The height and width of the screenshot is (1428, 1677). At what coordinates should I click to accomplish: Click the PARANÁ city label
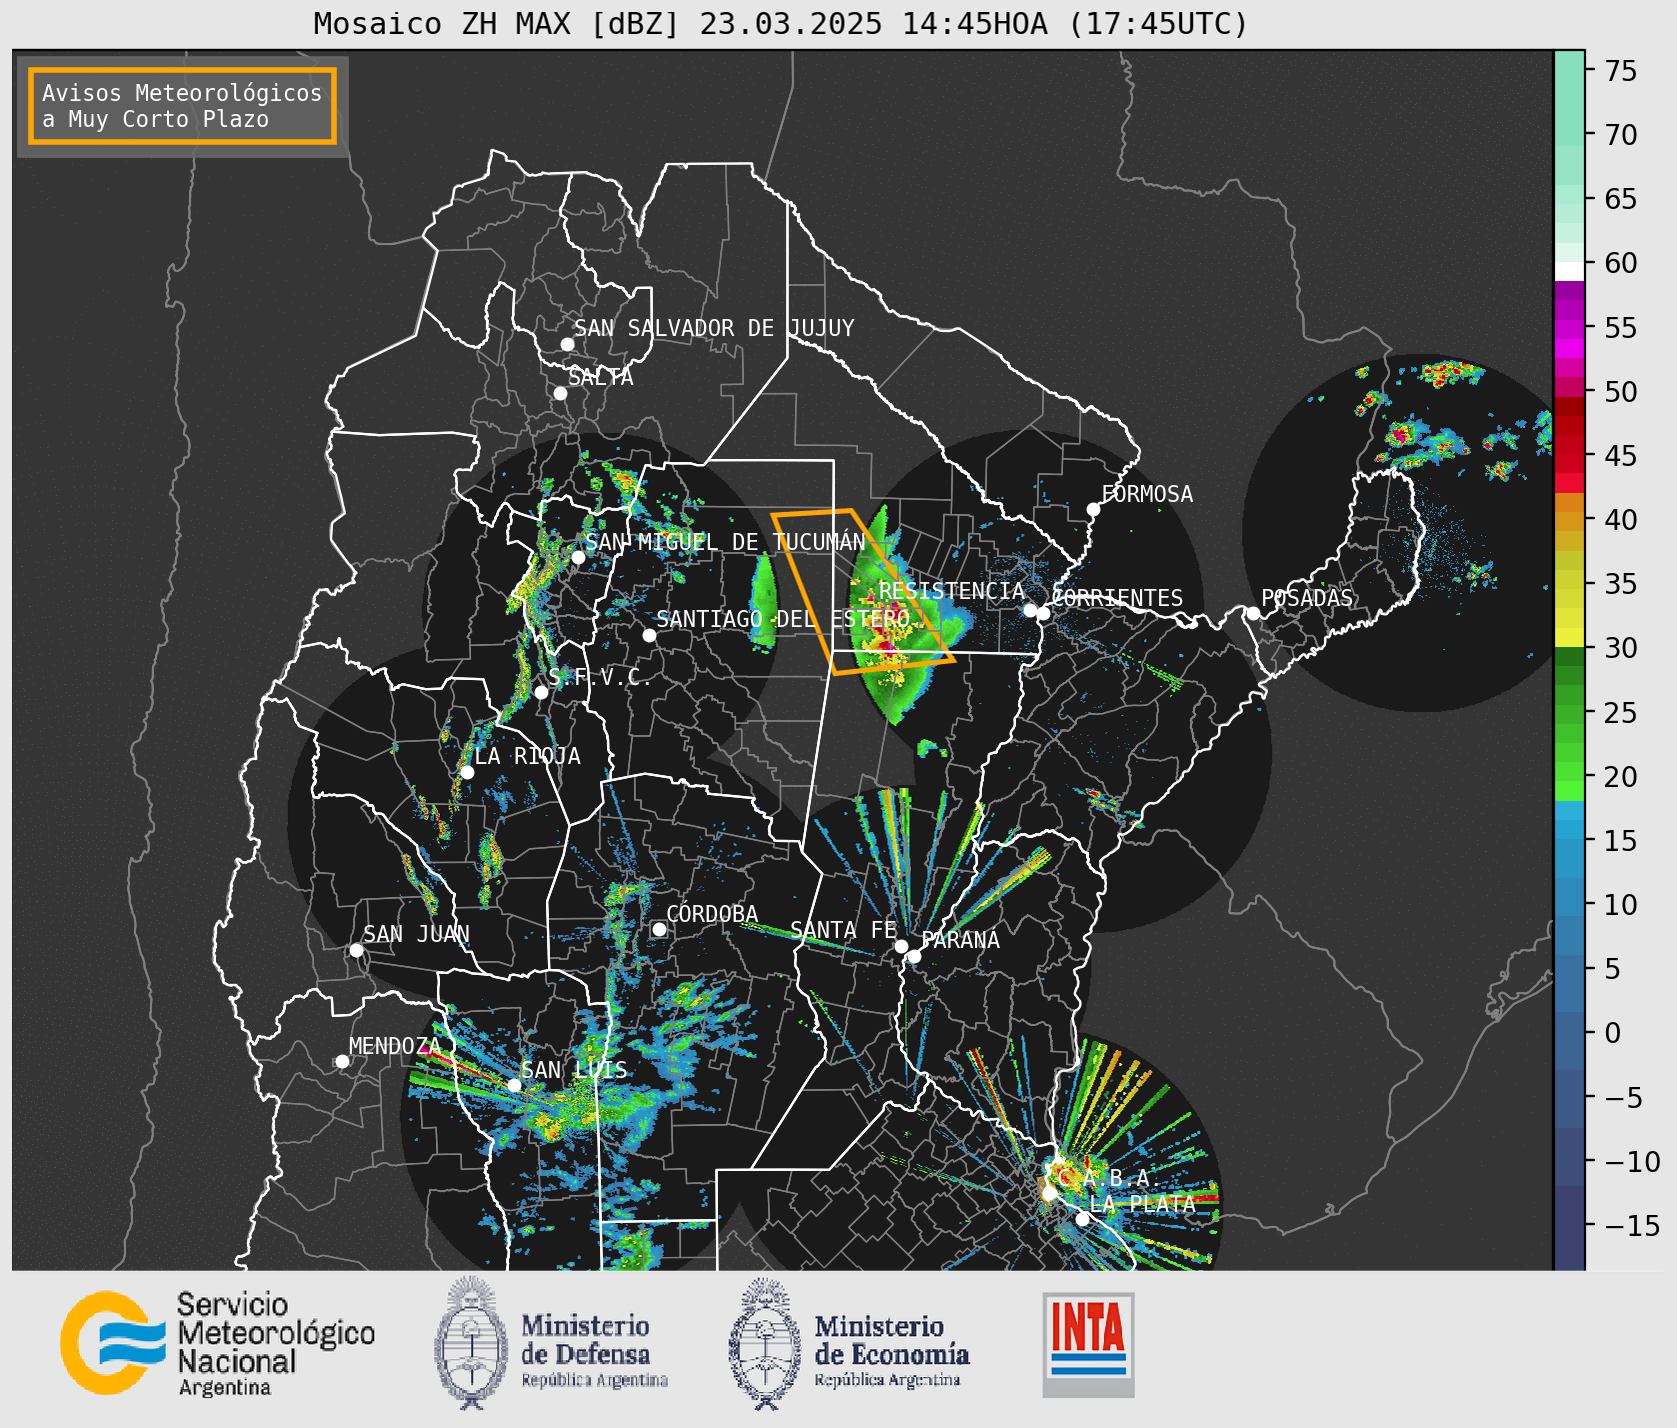pyautogui.click(x=960, y=940)
